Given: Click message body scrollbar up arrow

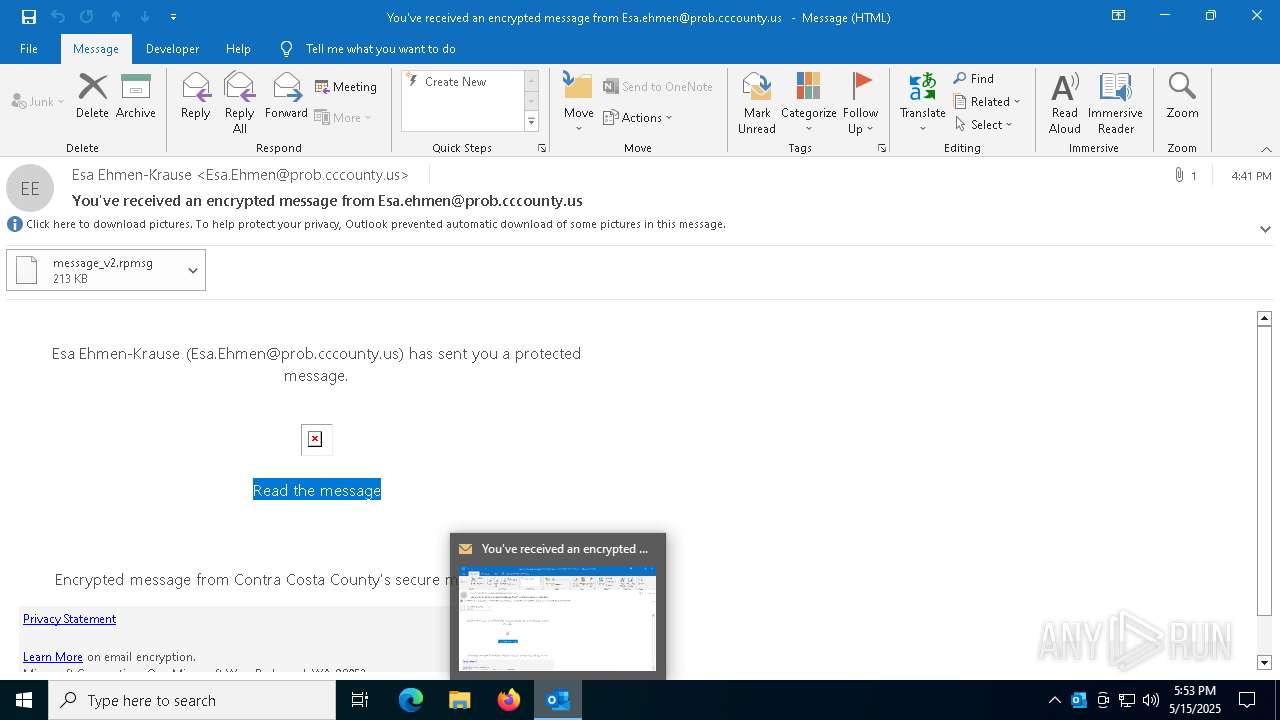Looking at the screenshot, I should 1264,318.
